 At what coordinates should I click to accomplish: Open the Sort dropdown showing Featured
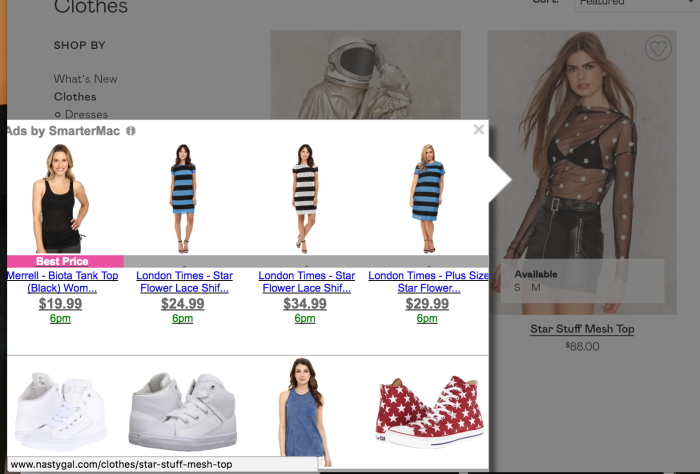click(637, 4)
